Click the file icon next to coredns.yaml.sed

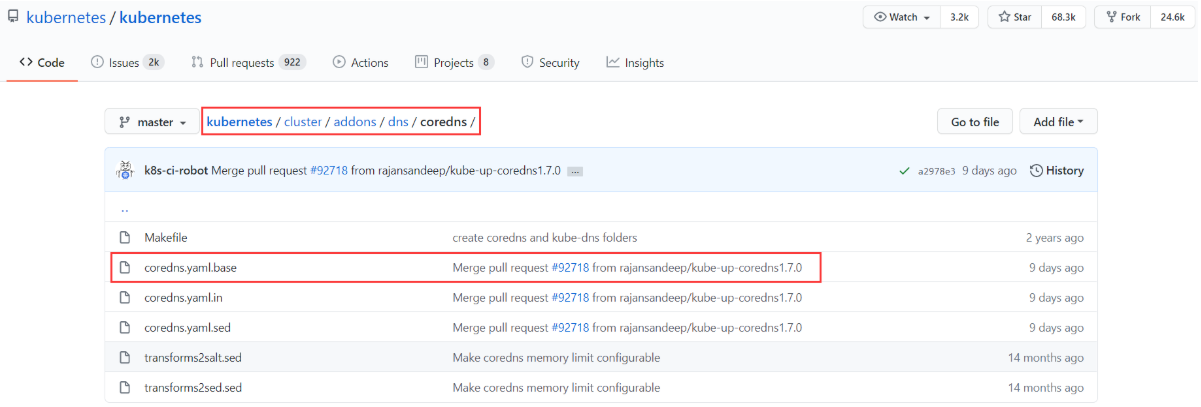pos(125,328)
